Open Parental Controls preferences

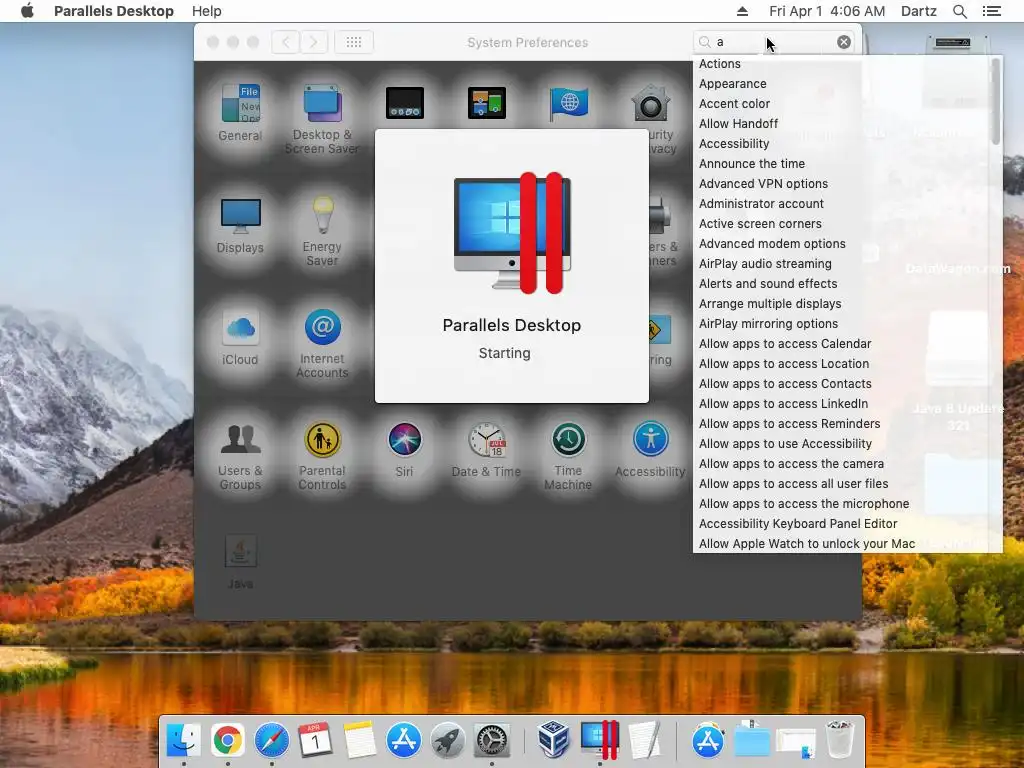322,455
